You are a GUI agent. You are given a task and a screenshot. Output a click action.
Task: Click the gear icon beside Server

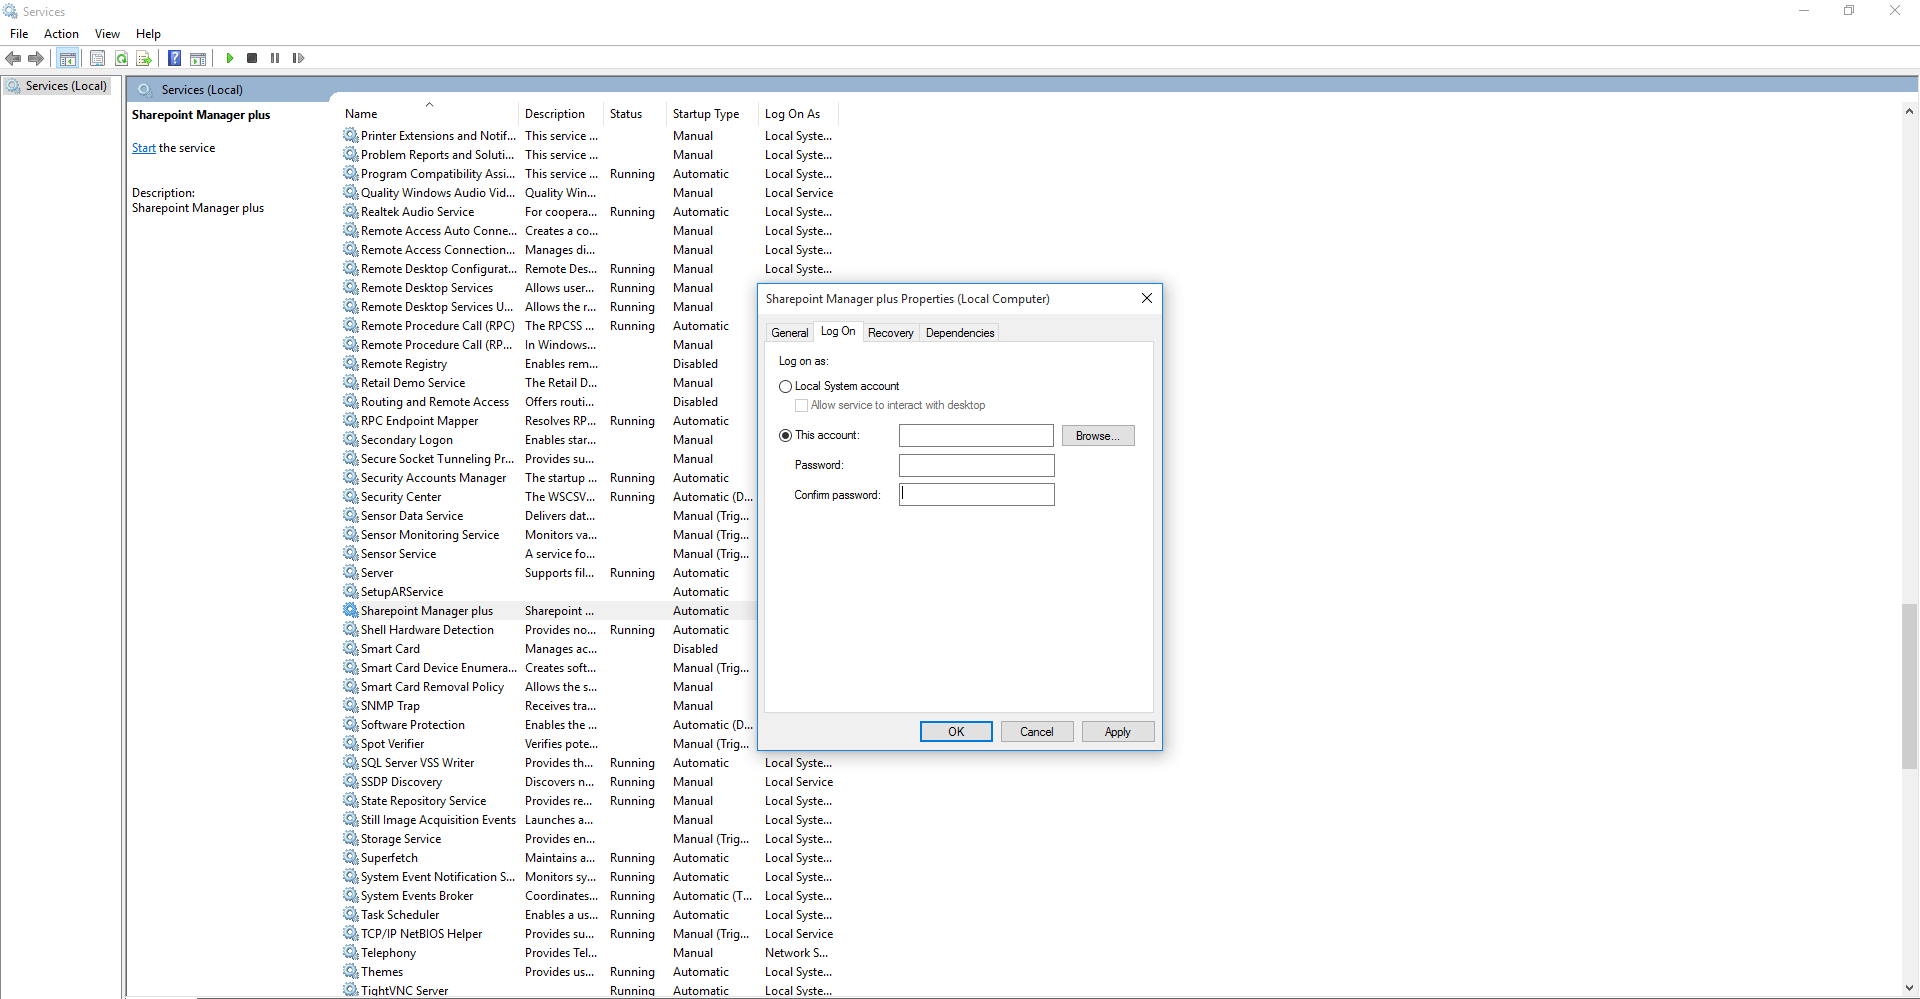coord(351,572)
